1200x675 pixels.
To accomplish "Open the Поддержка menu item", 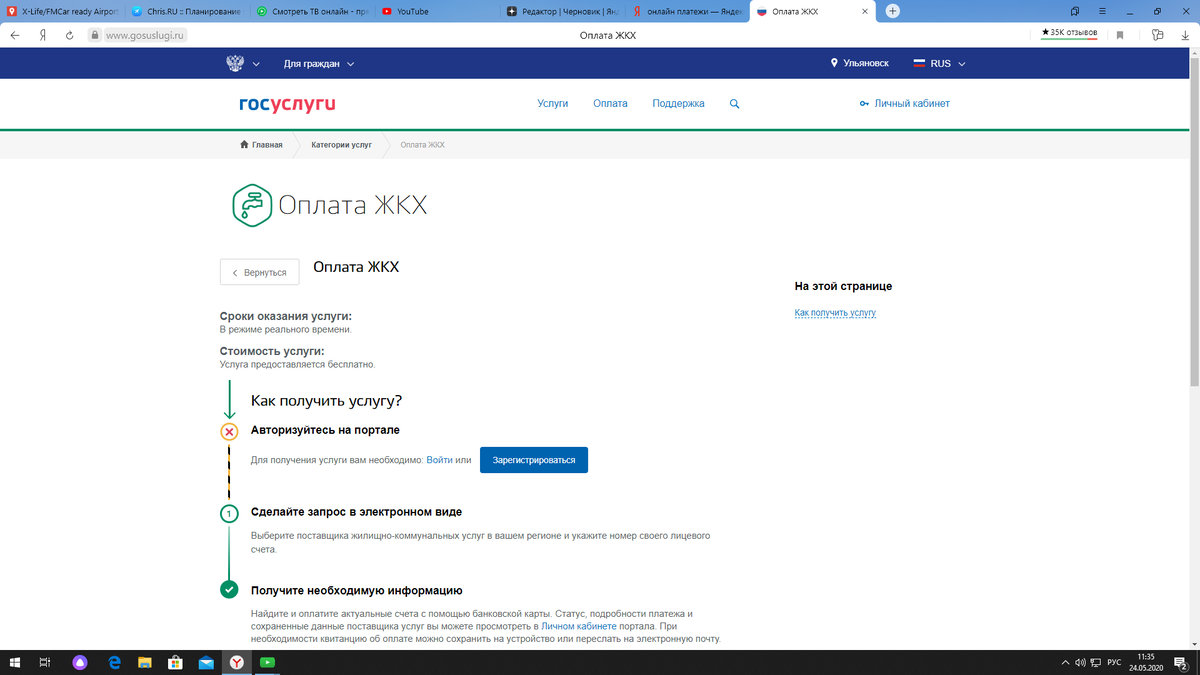I will pos(678,104).
